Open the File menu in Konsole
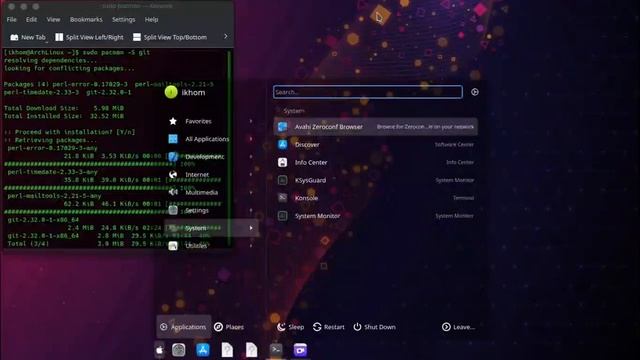 [11, 20]
